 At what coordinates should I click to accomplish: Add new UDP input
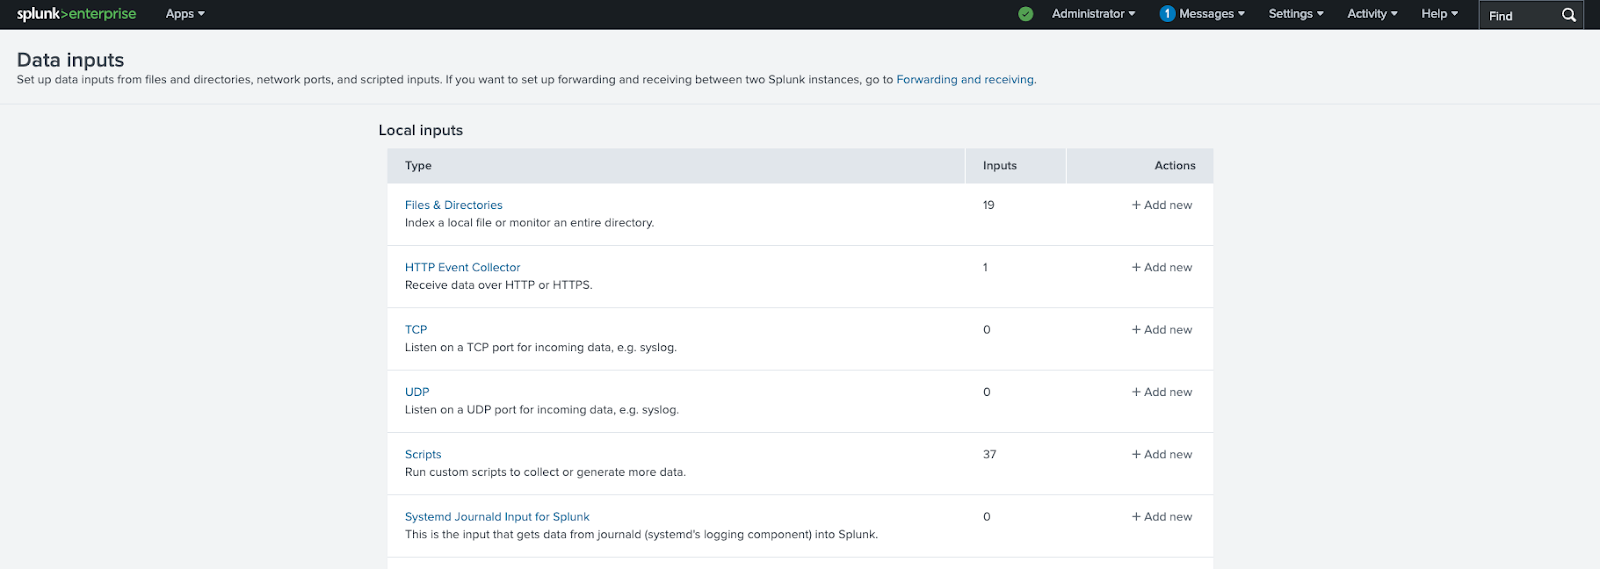tap(1162, 392)
